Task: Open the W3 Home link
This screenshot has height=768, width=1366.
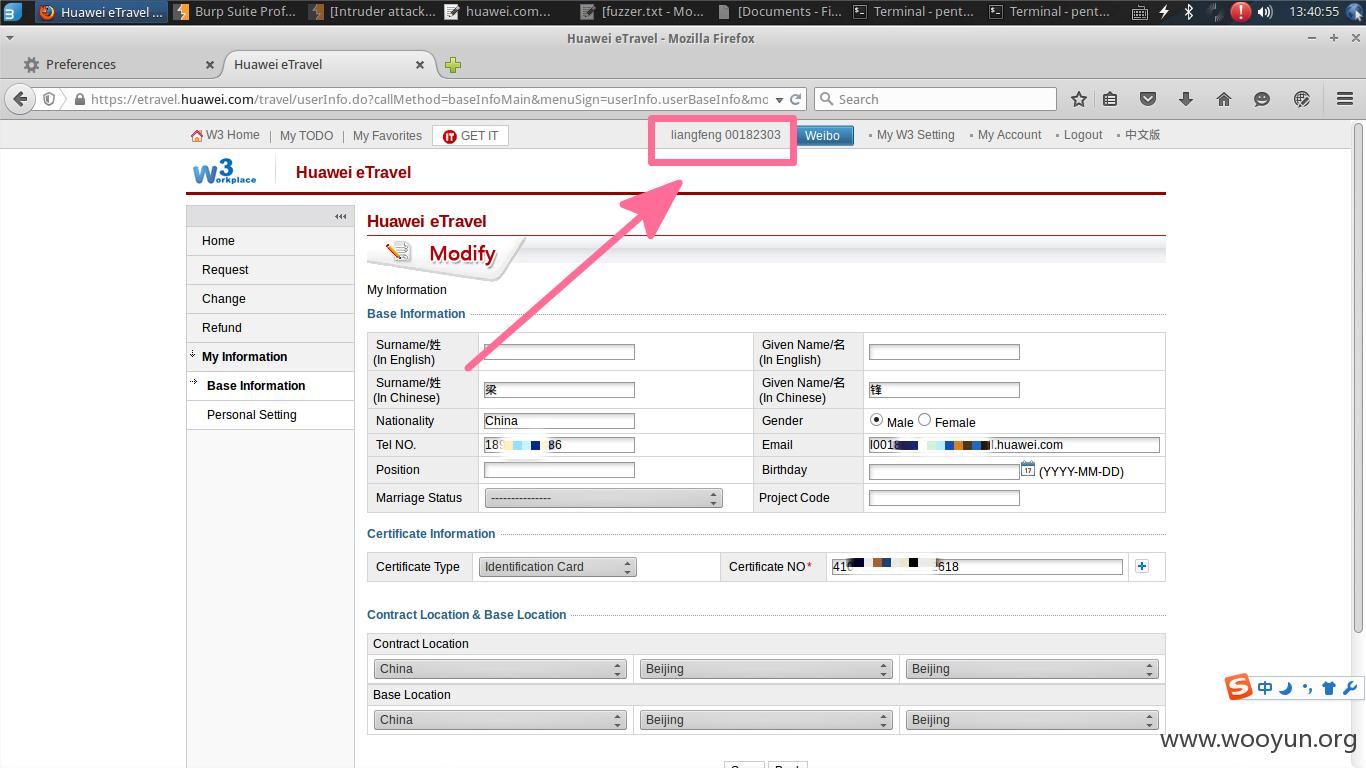Action: [225, 135]
